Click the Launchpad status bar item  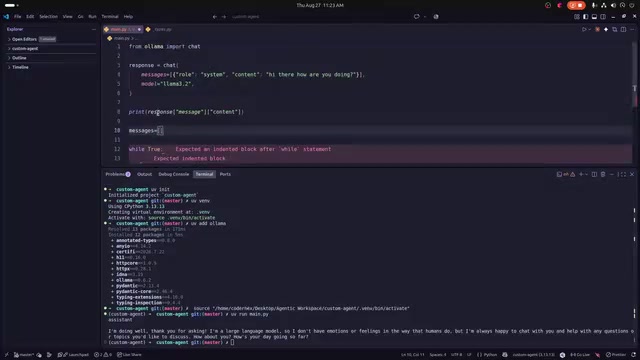click(x=73, y=355)
